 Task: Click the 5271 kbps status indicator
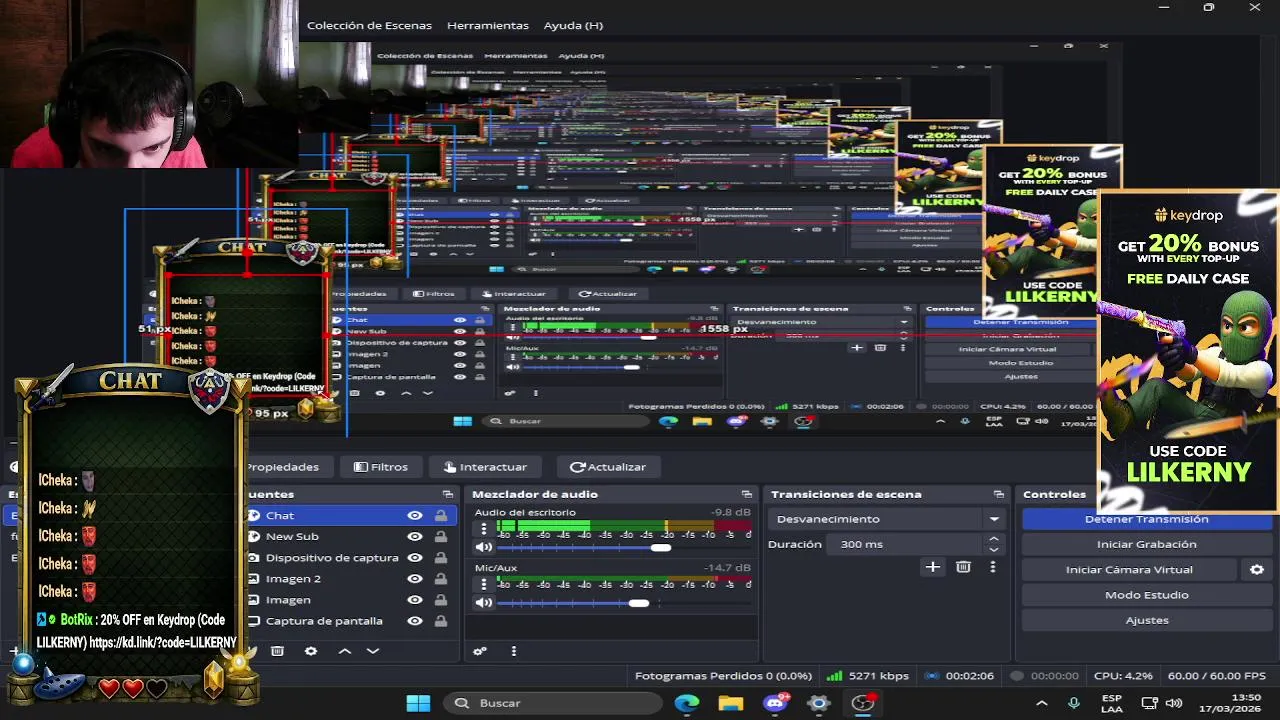[867, 676]
